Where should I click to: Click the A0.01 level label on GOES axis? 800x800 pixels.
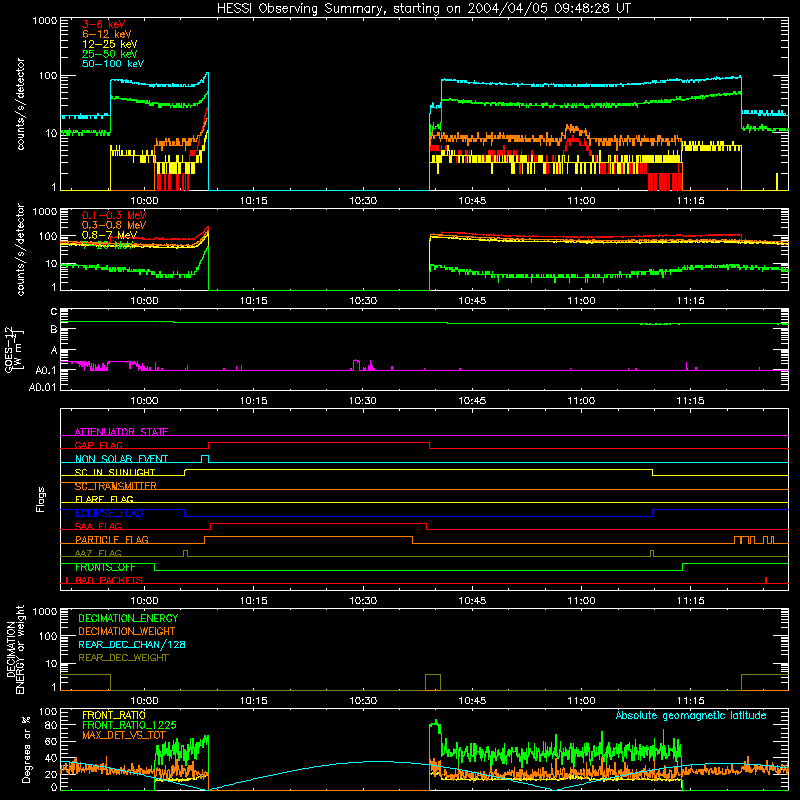tap(42, 388)
